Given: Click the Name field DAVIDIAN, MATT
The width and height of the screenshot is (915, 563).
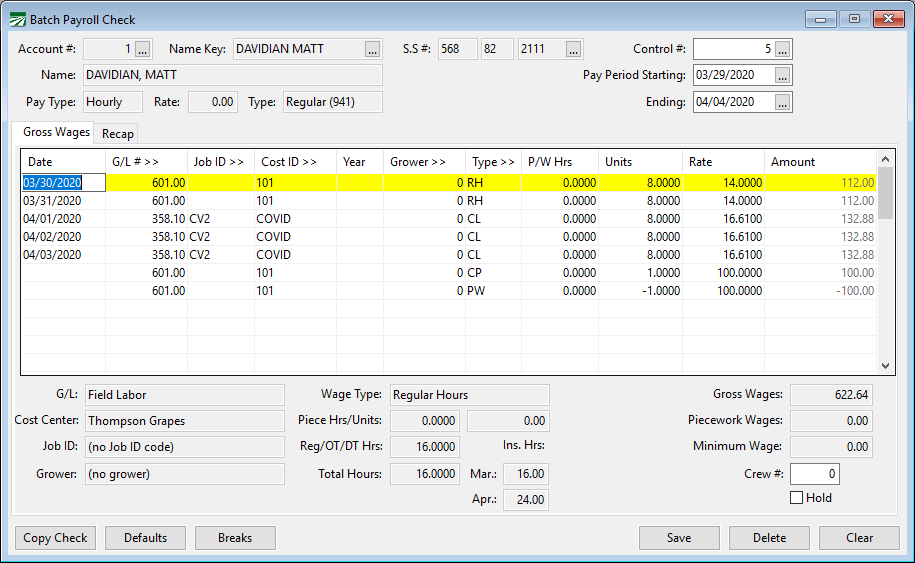Looking at the screenshot, I should click(x=233, y=75).
